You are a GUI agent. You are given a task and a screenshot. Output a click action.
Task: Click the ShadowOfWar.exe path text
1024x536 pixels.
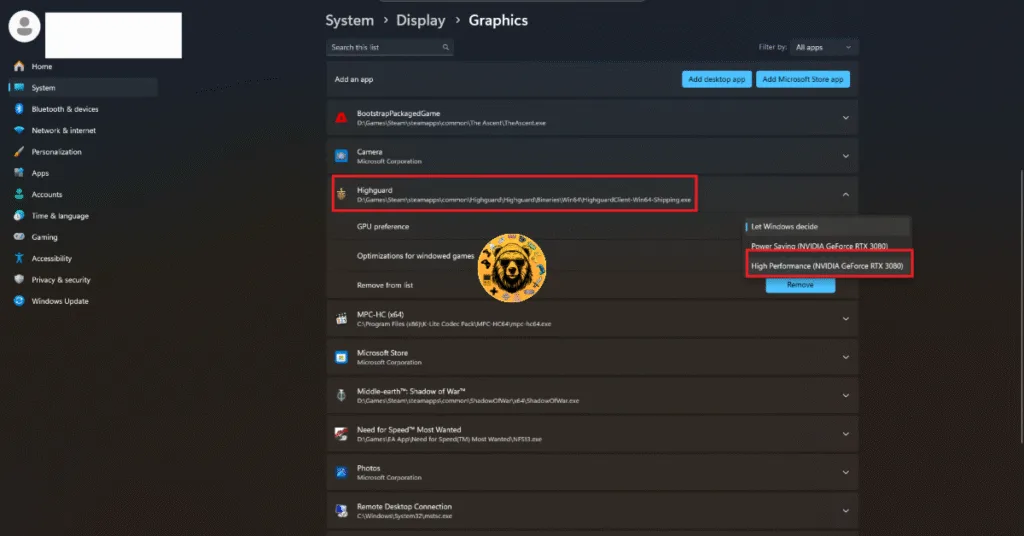pos(468,401)
